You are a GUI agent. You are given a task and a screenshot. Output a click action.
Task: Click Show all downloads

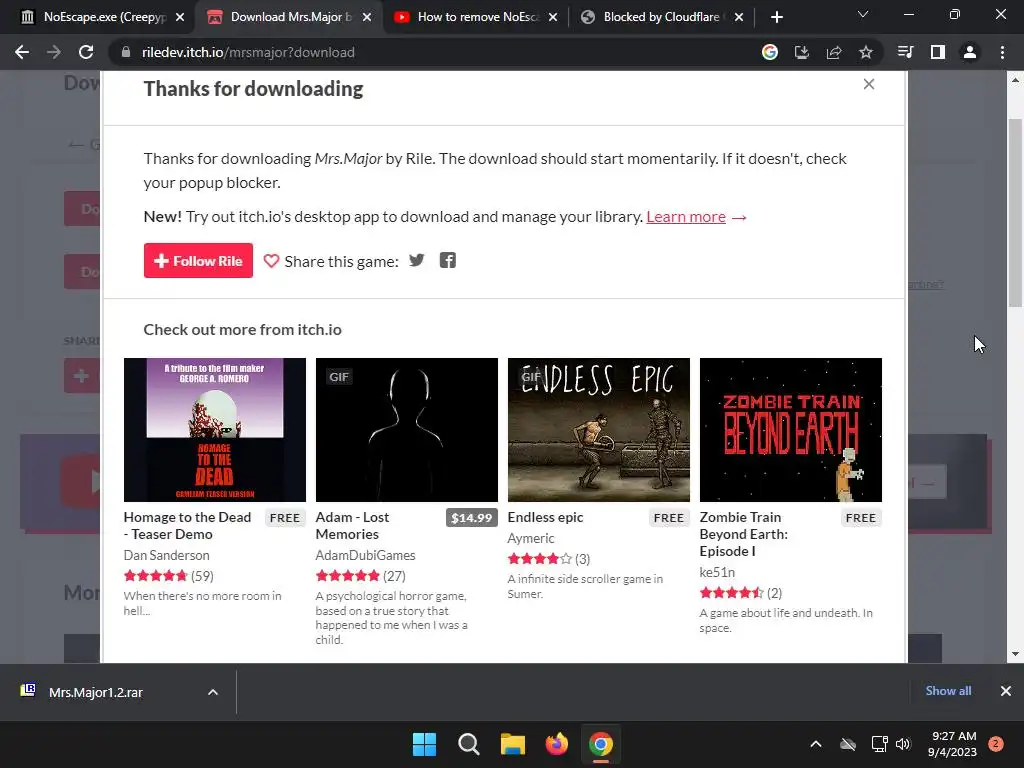[x=948, y=691]
